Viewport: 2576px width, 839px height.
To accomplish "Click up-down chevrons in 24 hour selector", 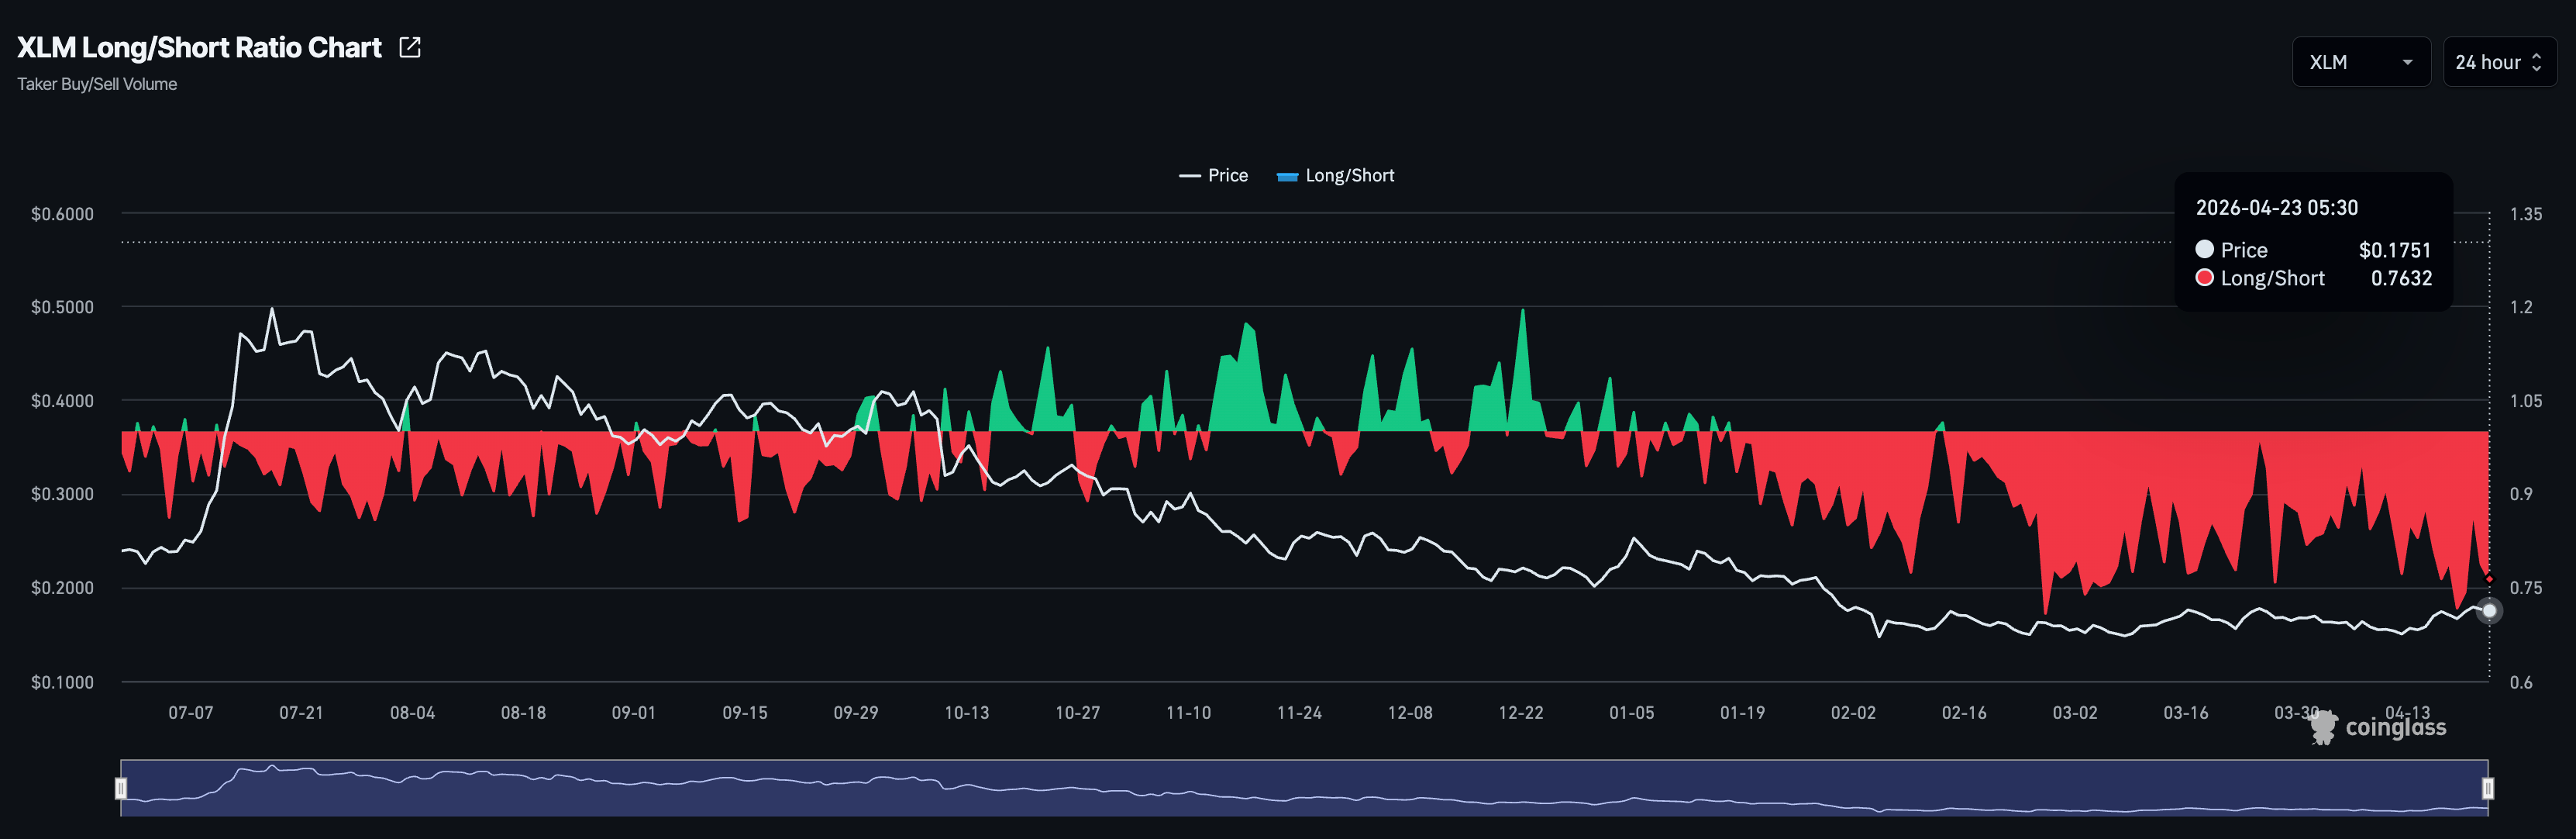I will coord(2536,62).
